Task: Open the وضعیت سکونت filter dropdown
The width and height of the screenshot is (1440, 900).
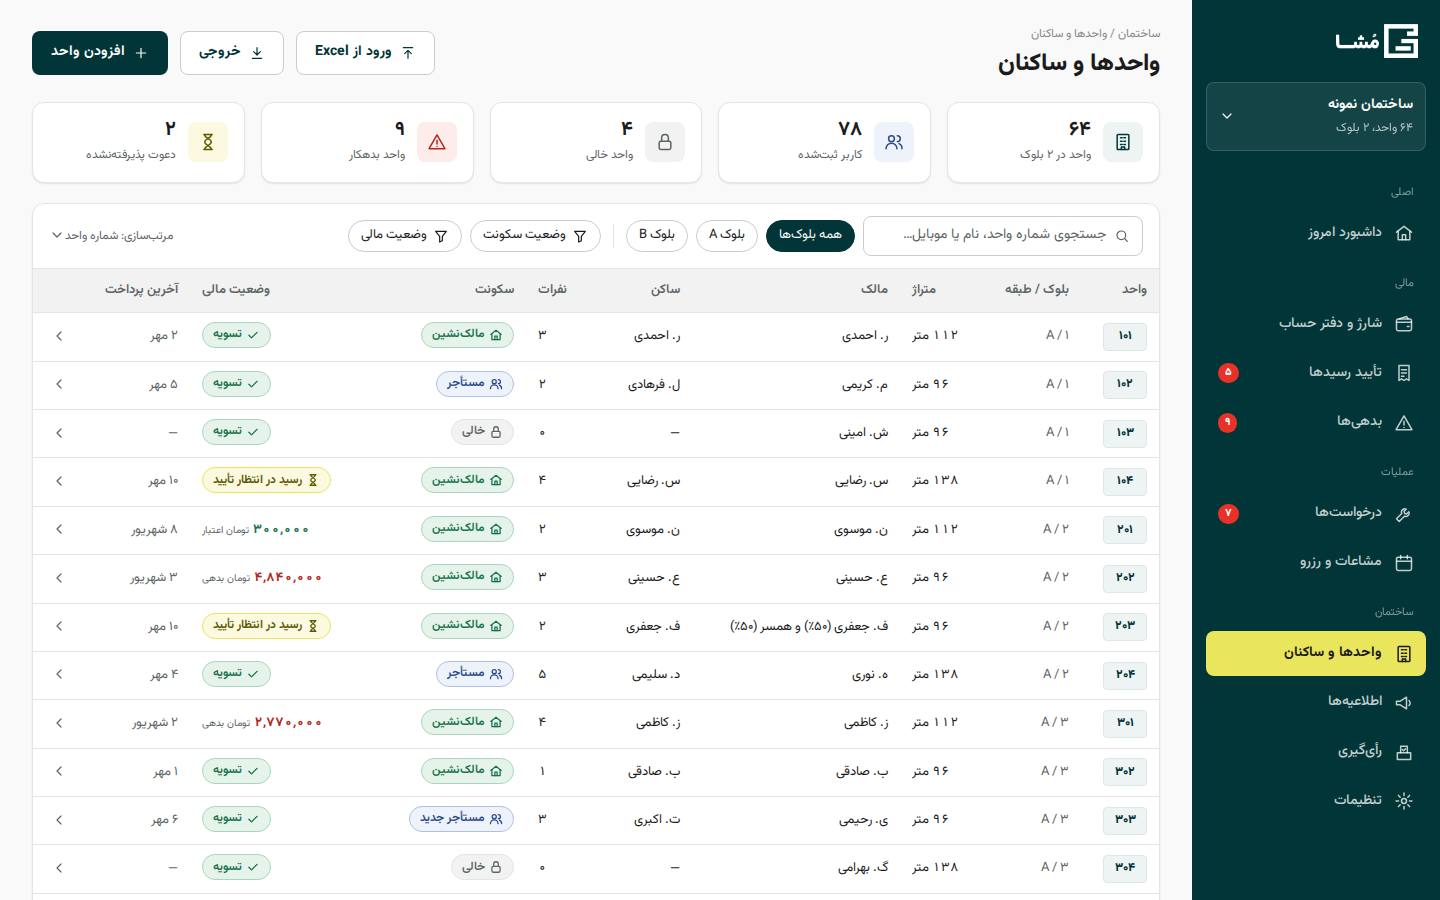Action: pyautogui.click(x=535, y=235)
